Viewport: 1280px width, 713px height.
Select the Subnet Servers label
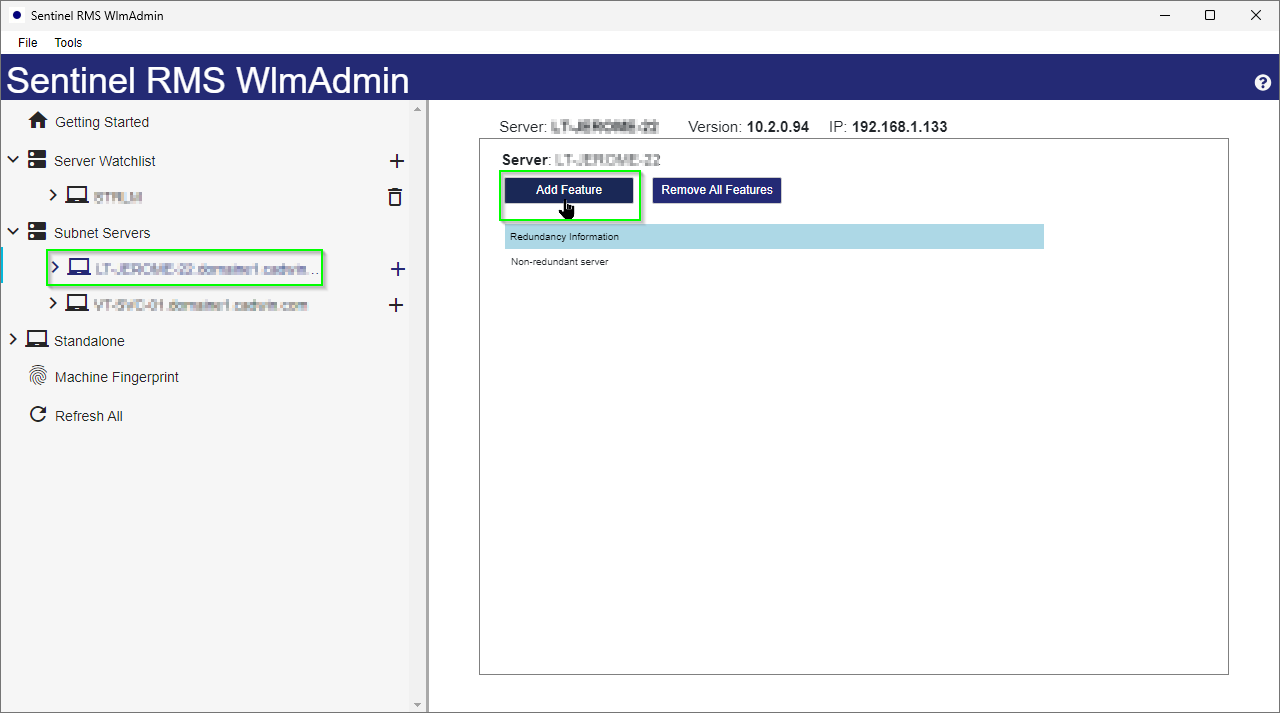tap(102, 233)
